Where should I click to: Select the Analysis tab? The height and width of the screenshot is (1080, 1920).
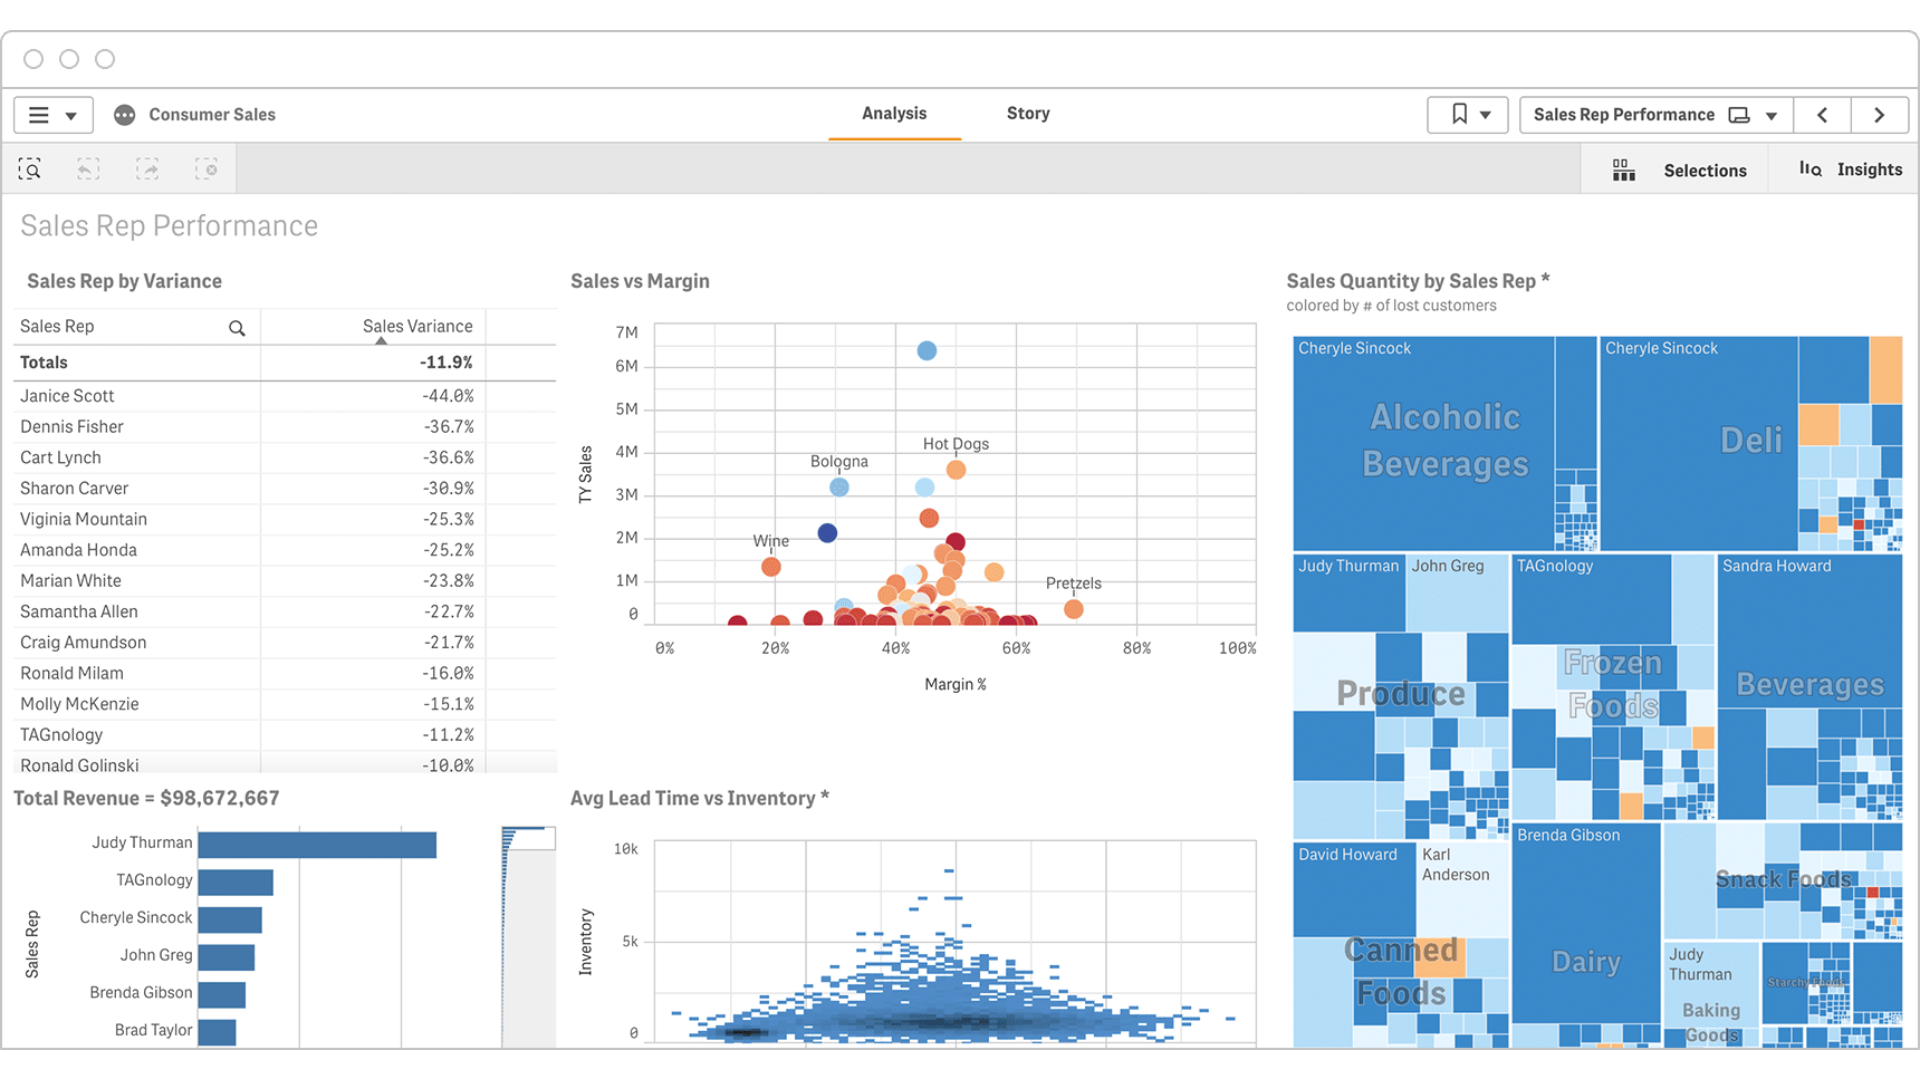tap(894, 114)
